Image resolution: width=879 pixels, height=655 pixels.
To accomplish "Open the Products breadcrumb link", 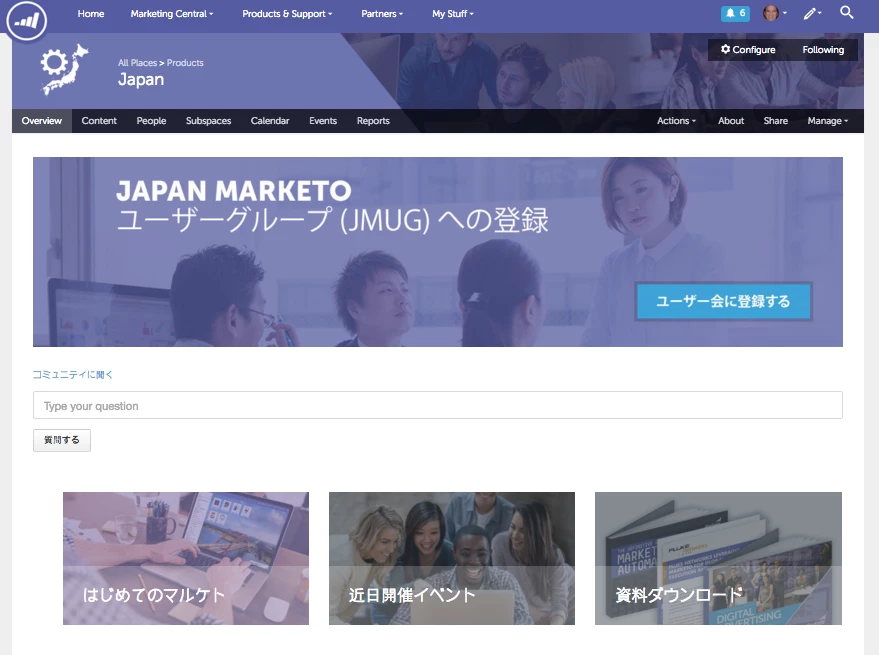I will [185, 63].
